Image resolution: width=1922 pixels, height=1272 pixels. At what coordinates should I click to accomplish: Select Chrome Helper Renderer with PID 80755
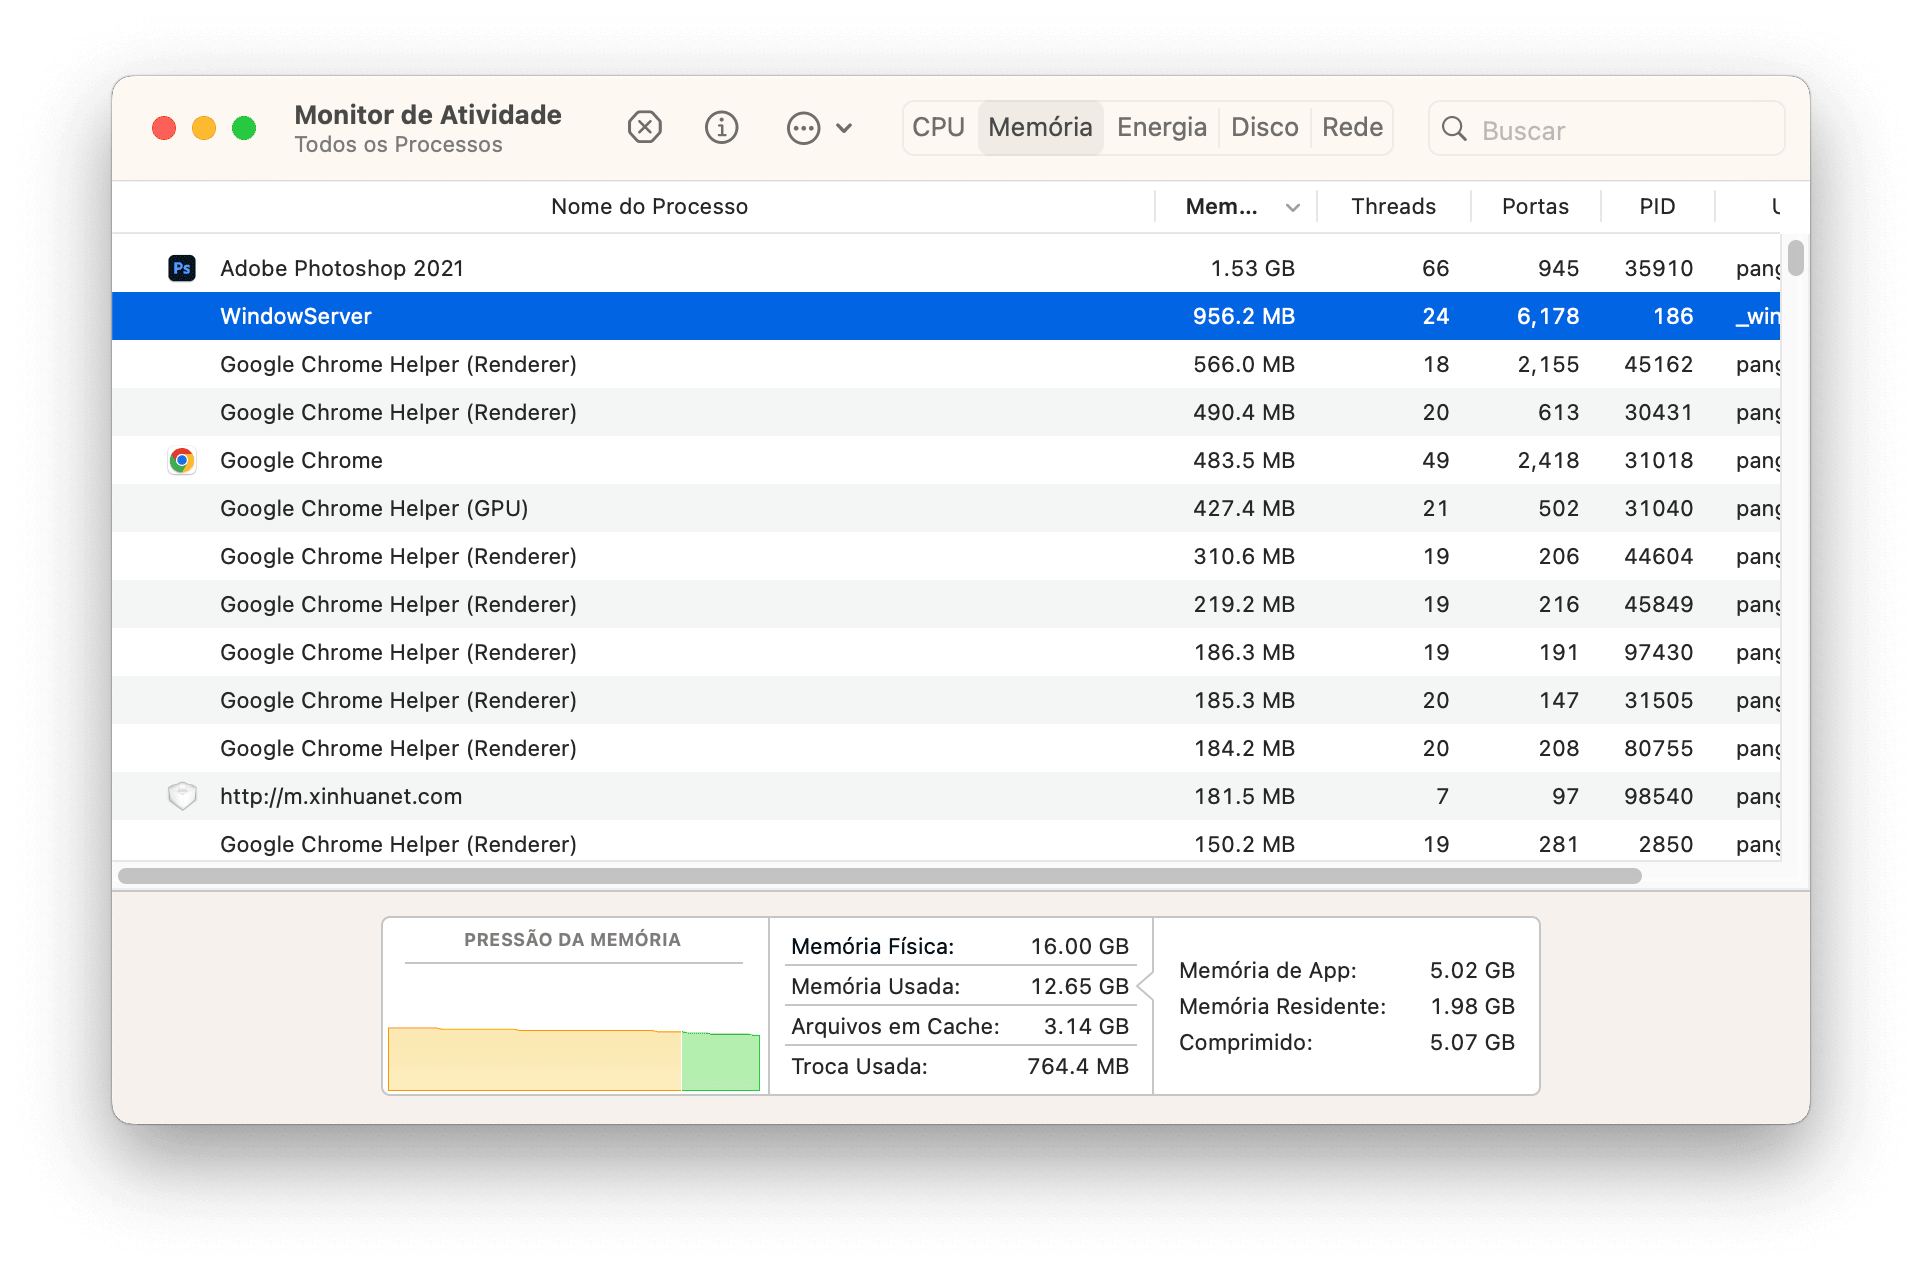(946, 748)
